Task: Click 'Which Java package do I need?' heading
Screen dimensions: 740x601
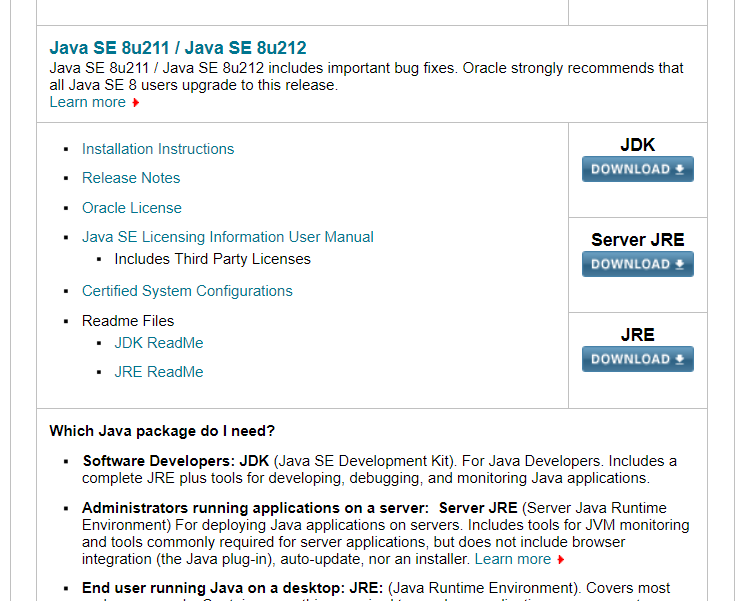Action: [162, 431]
